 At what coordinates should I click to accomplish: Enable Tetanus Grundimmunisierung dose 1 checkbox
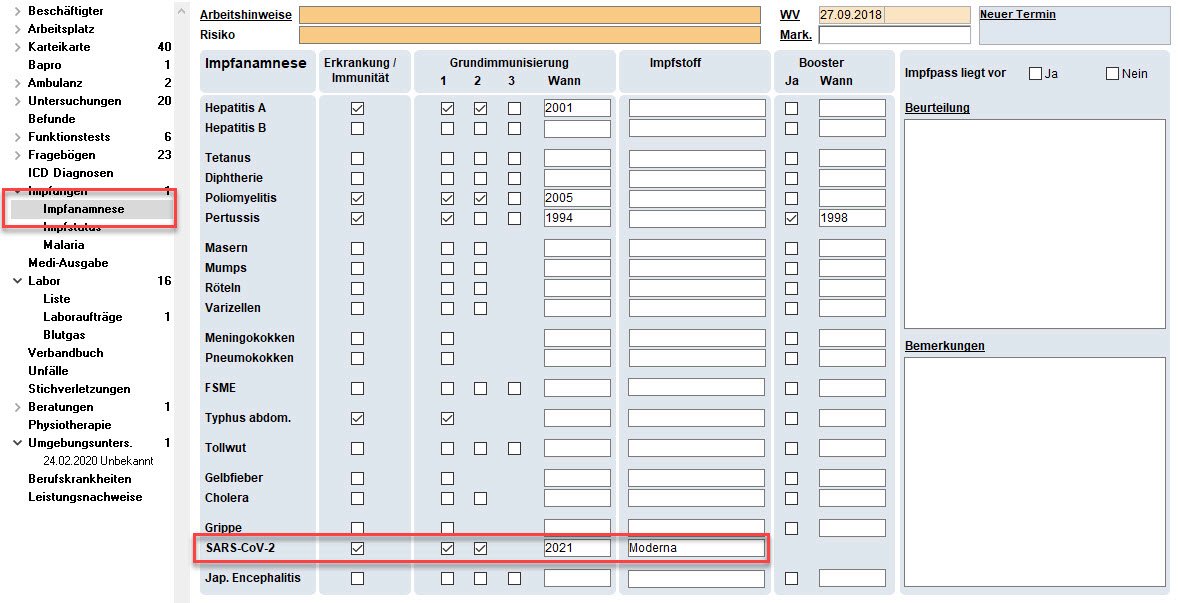(x=447, y=158)
